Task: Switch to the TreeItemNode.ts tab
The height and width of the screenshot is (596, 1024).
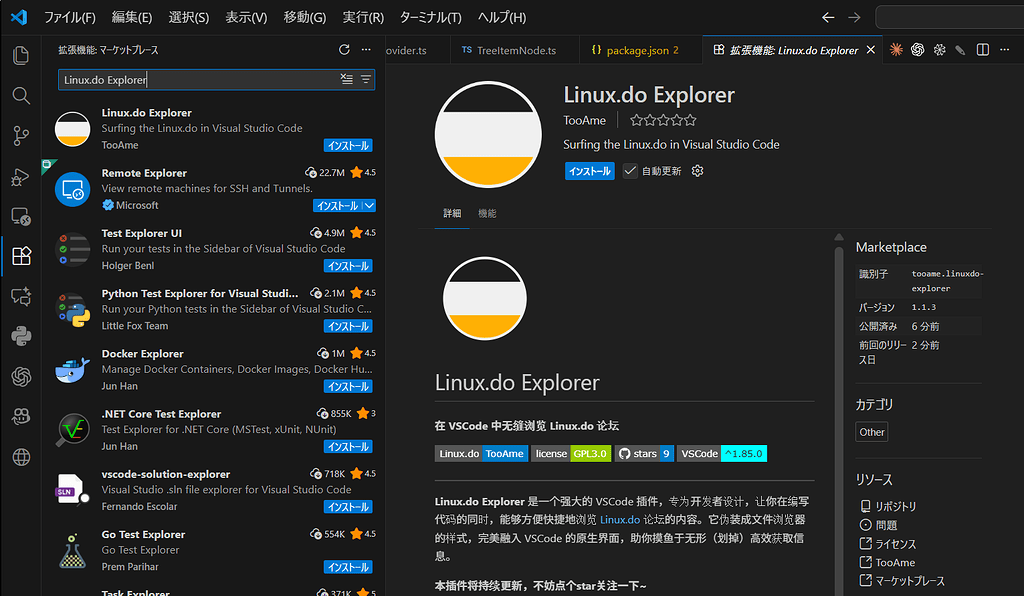Action: (515, 50)
